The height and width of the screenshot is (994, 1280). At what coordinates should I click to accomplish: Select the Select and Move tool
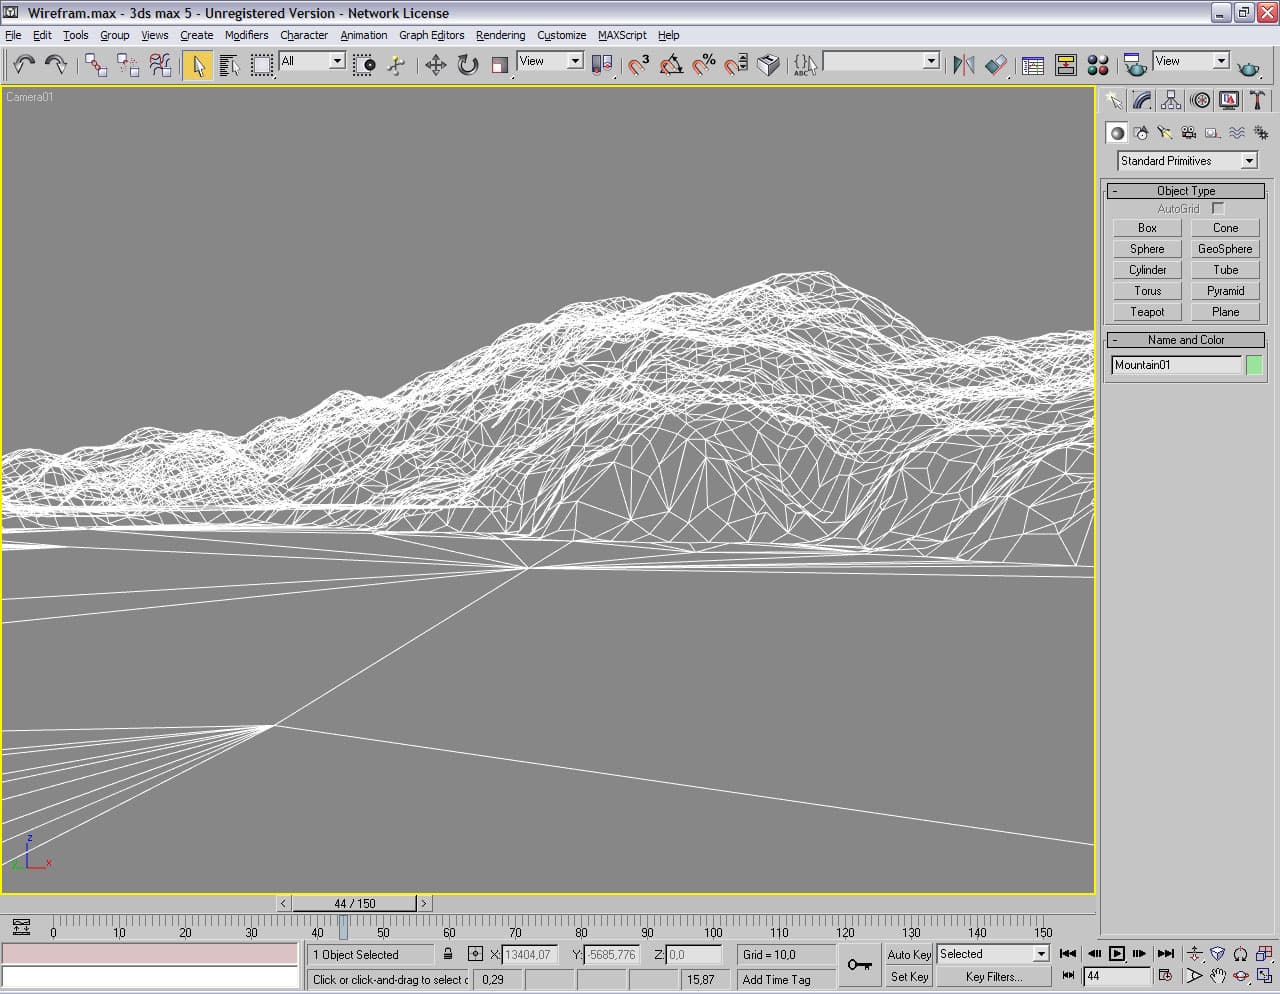pyautogui.click(x=435, y=65)
